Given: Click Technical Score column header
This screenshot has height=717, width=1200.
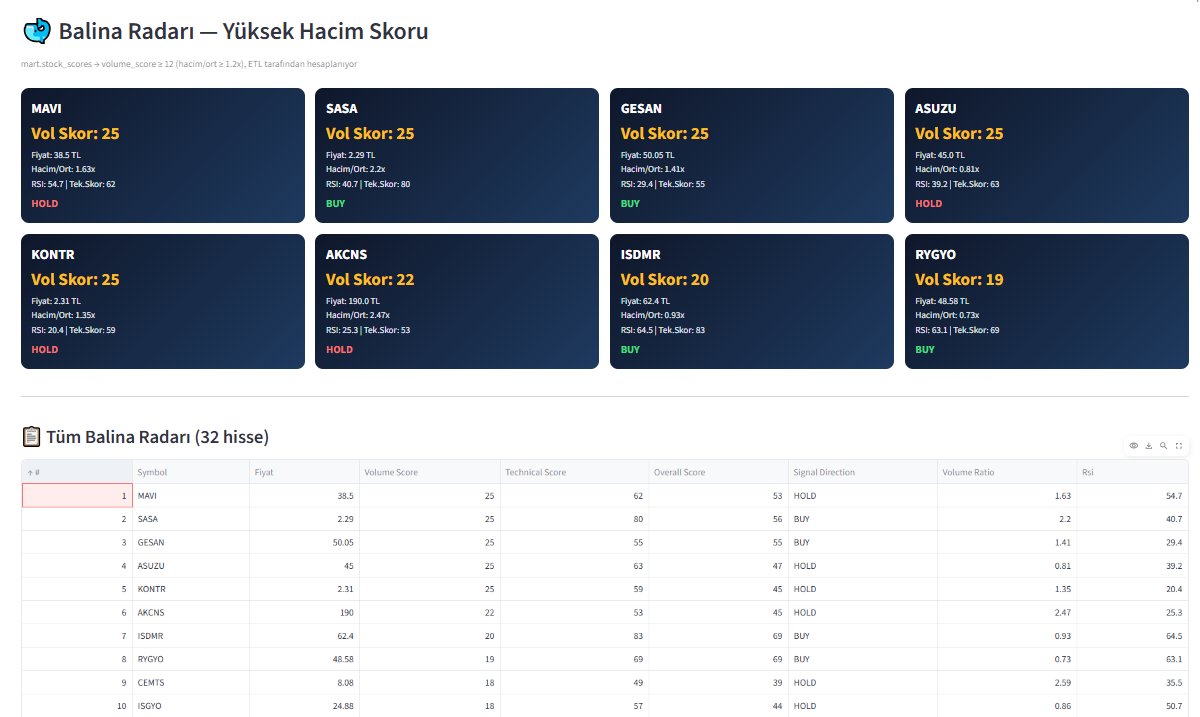Looking at the screenshot, I should pos(574,472).
